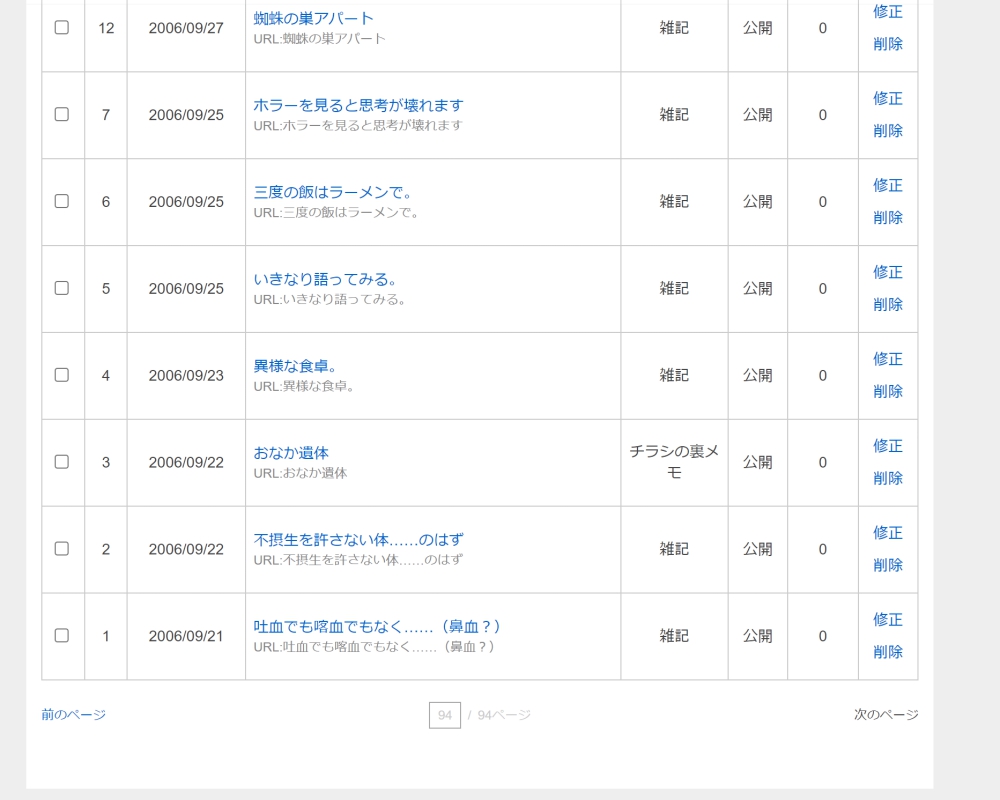The image size is (1000, 800).
Task: Click the category チラシの裏メモ
Action: pyautogui.click(x=674, y=462)
